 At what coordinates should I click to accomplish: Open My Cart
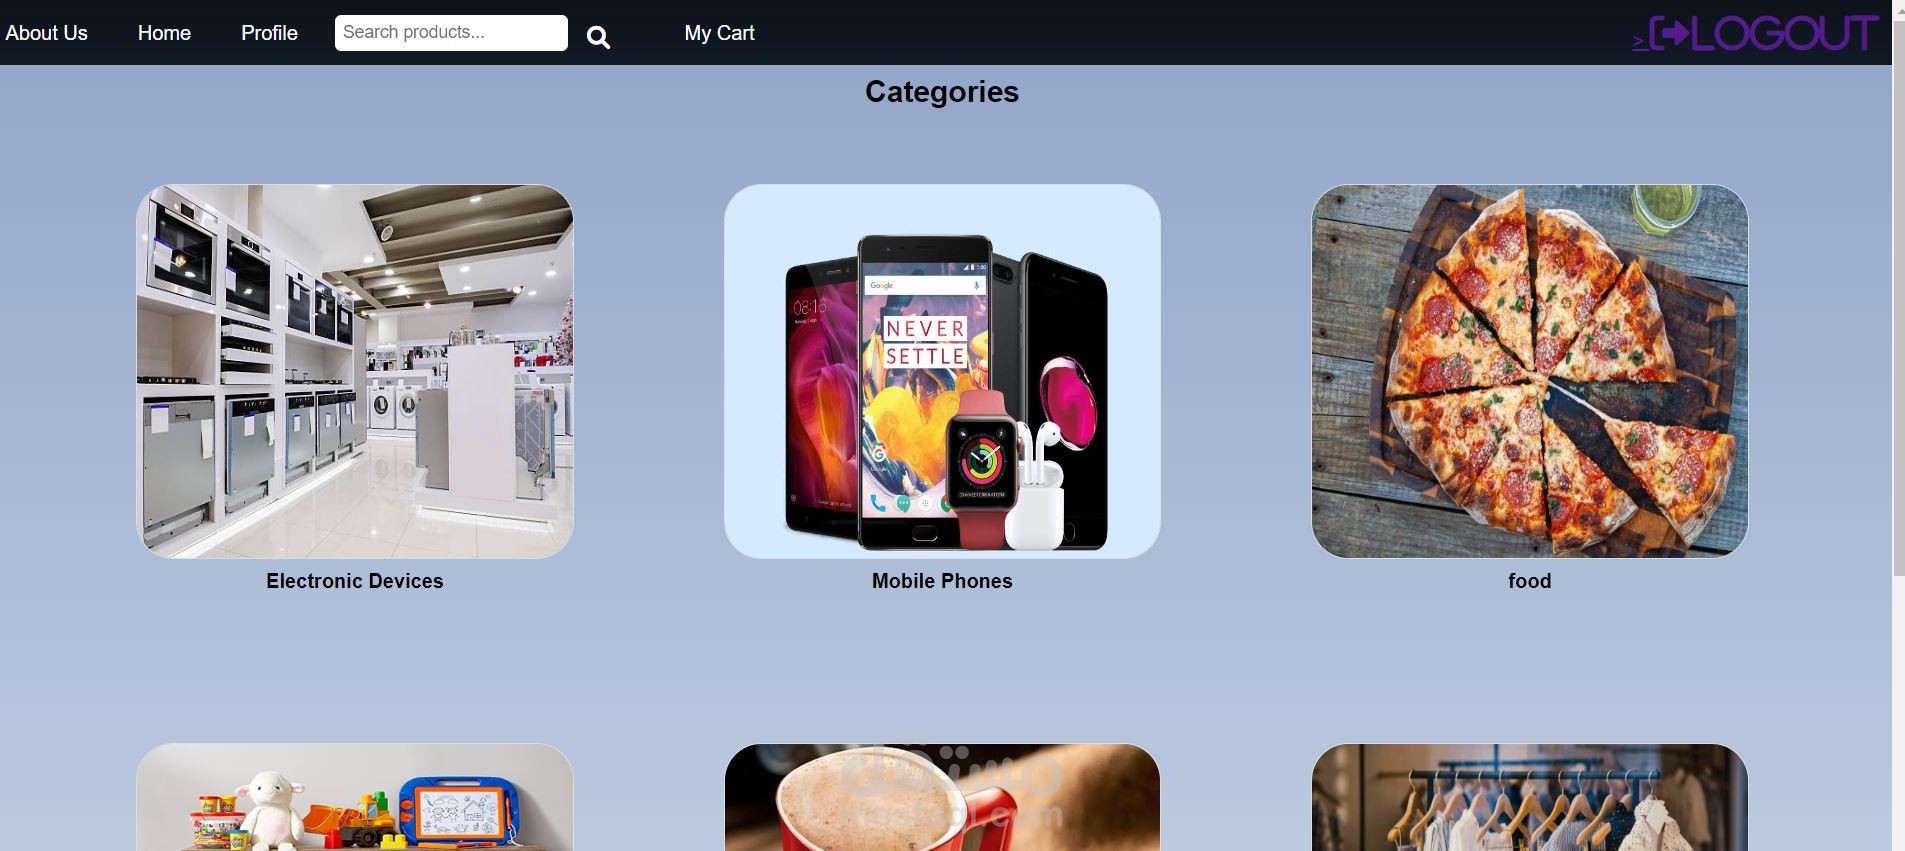[719, 33]
